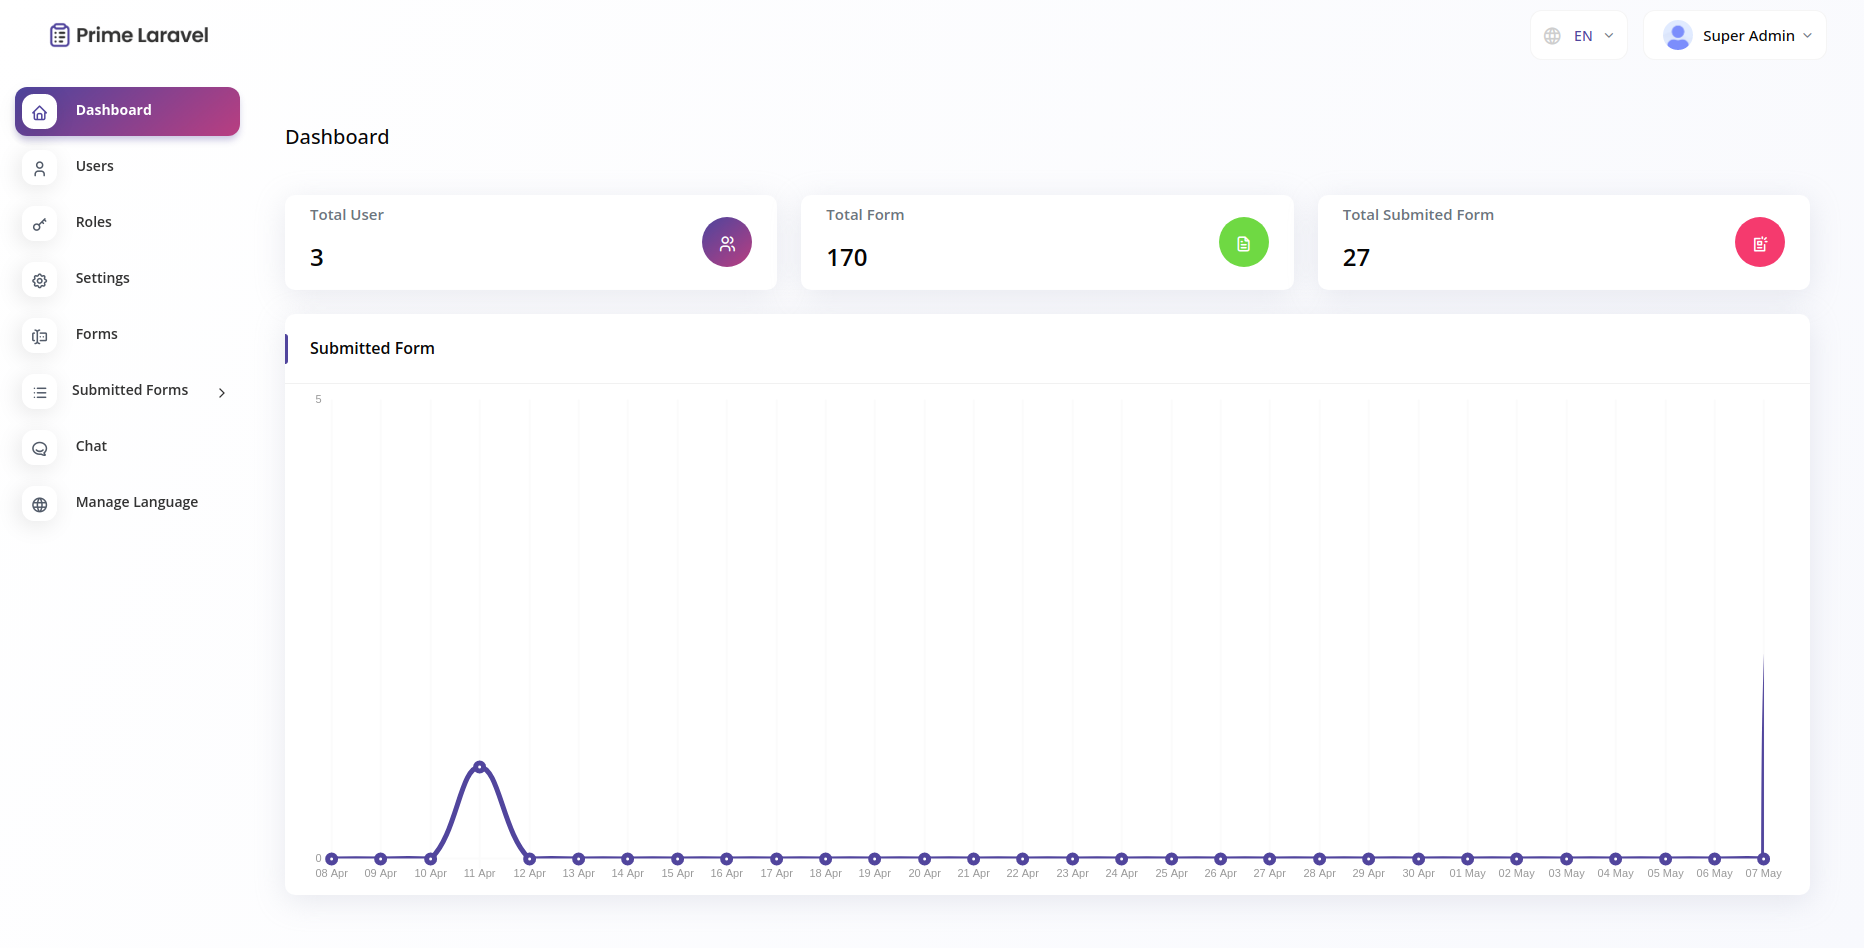1864x948 pixels.
Task: Click the 11 Apr peak data point
Action: click(480, 767)
